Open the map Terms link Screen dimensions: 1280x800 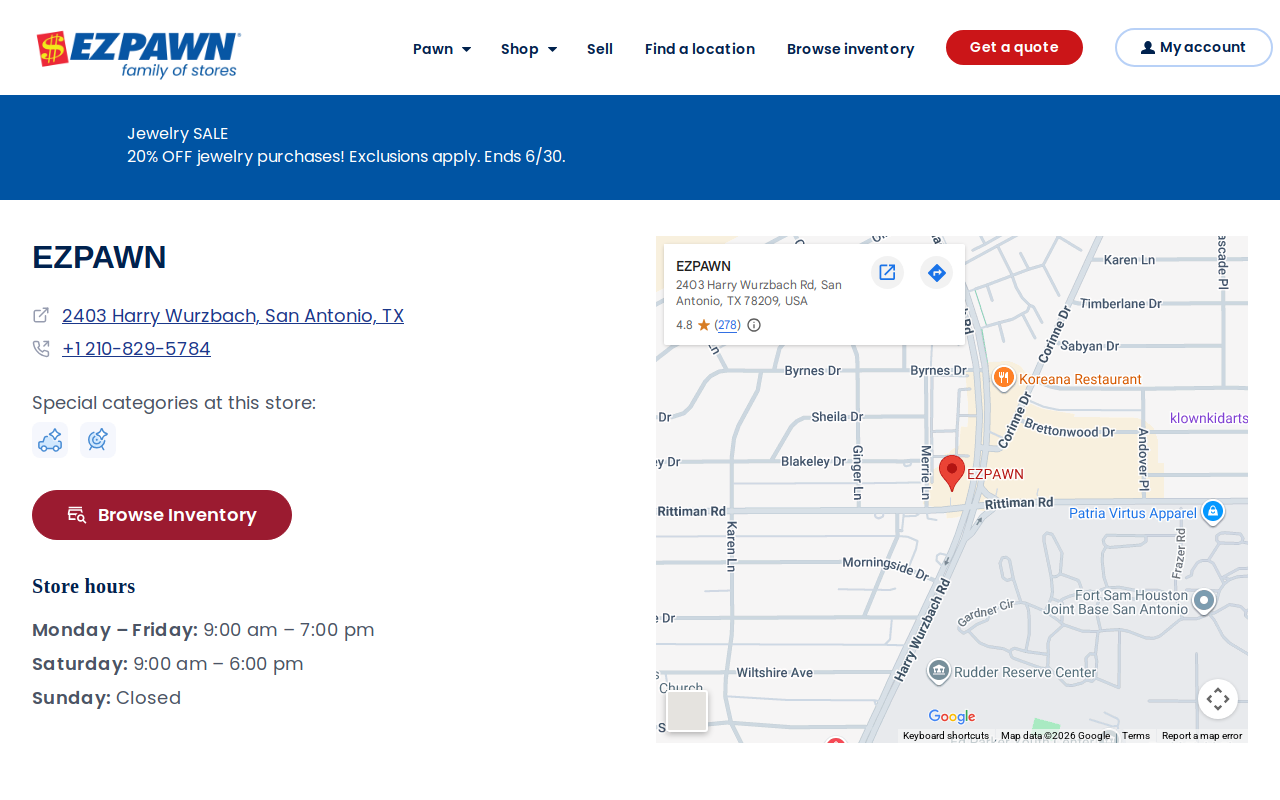pos(1136,736)
